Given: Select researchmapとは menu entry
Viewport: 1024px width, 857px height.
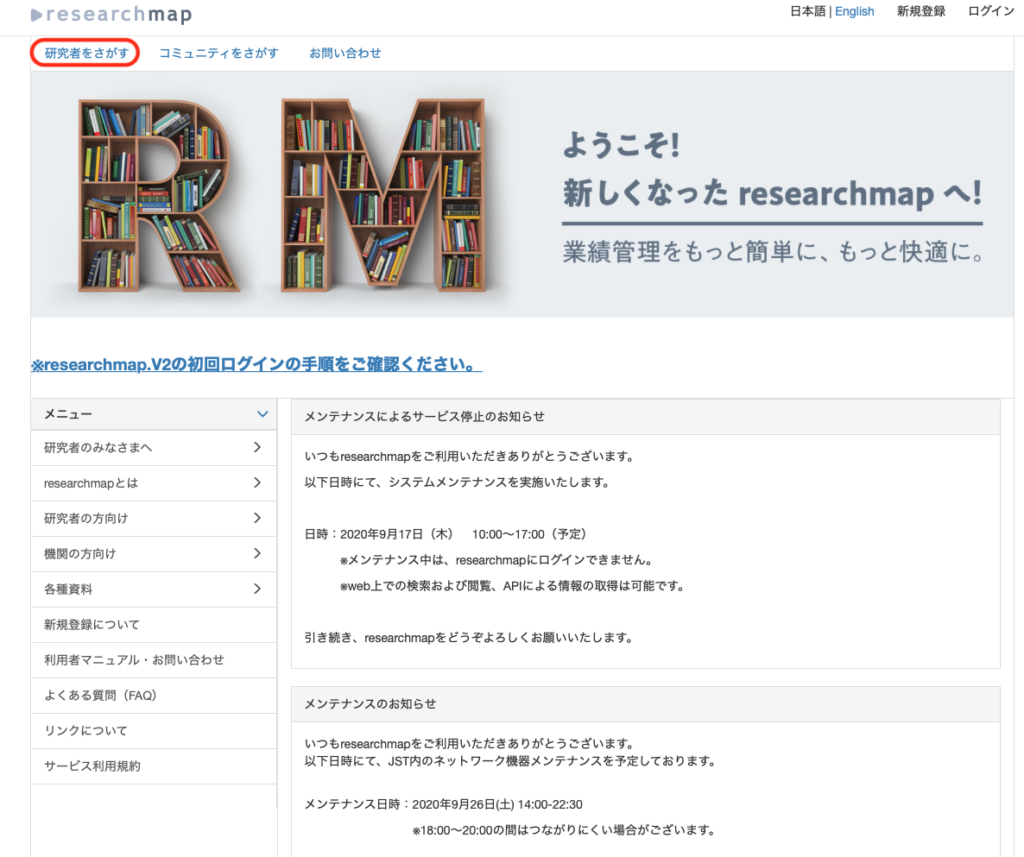Looking at the screenshot, I should (x=153, y=483).
